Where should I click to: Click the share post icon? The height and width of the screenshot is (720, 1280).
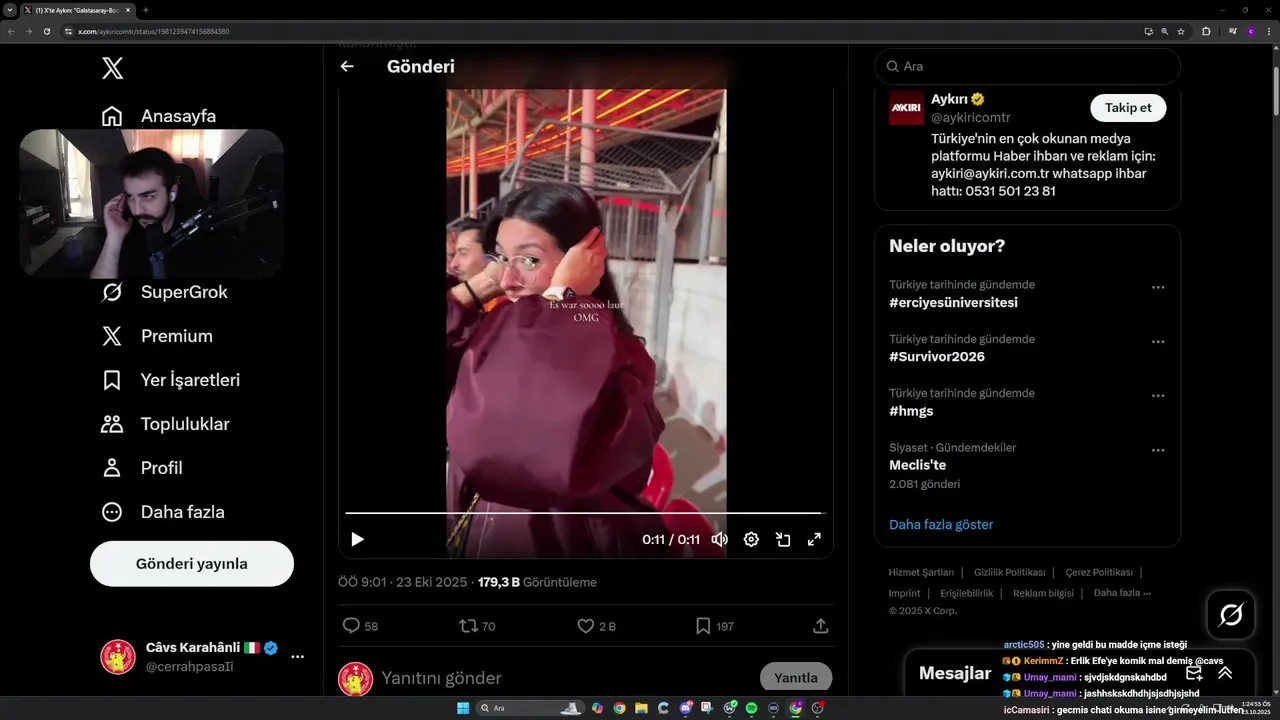[820, 626]
